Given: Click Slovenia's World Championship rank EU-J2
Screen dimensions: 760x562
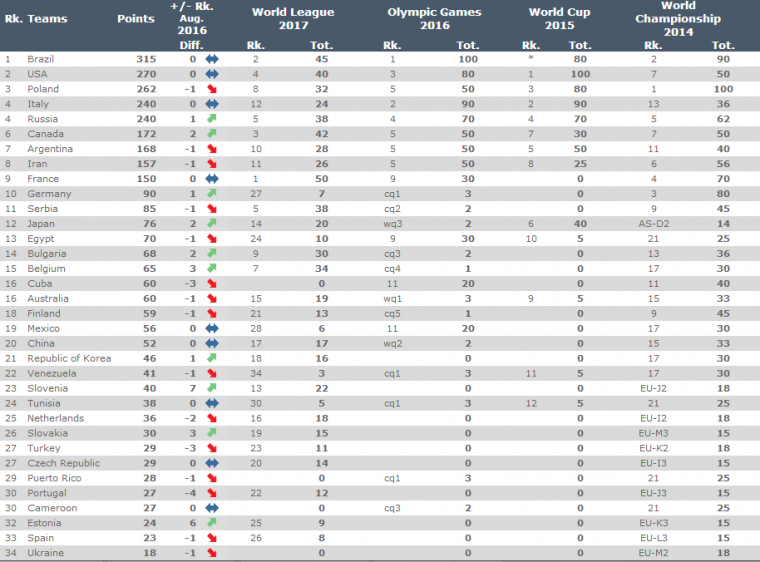Looking at the screenshot, I should click(653, 388).
